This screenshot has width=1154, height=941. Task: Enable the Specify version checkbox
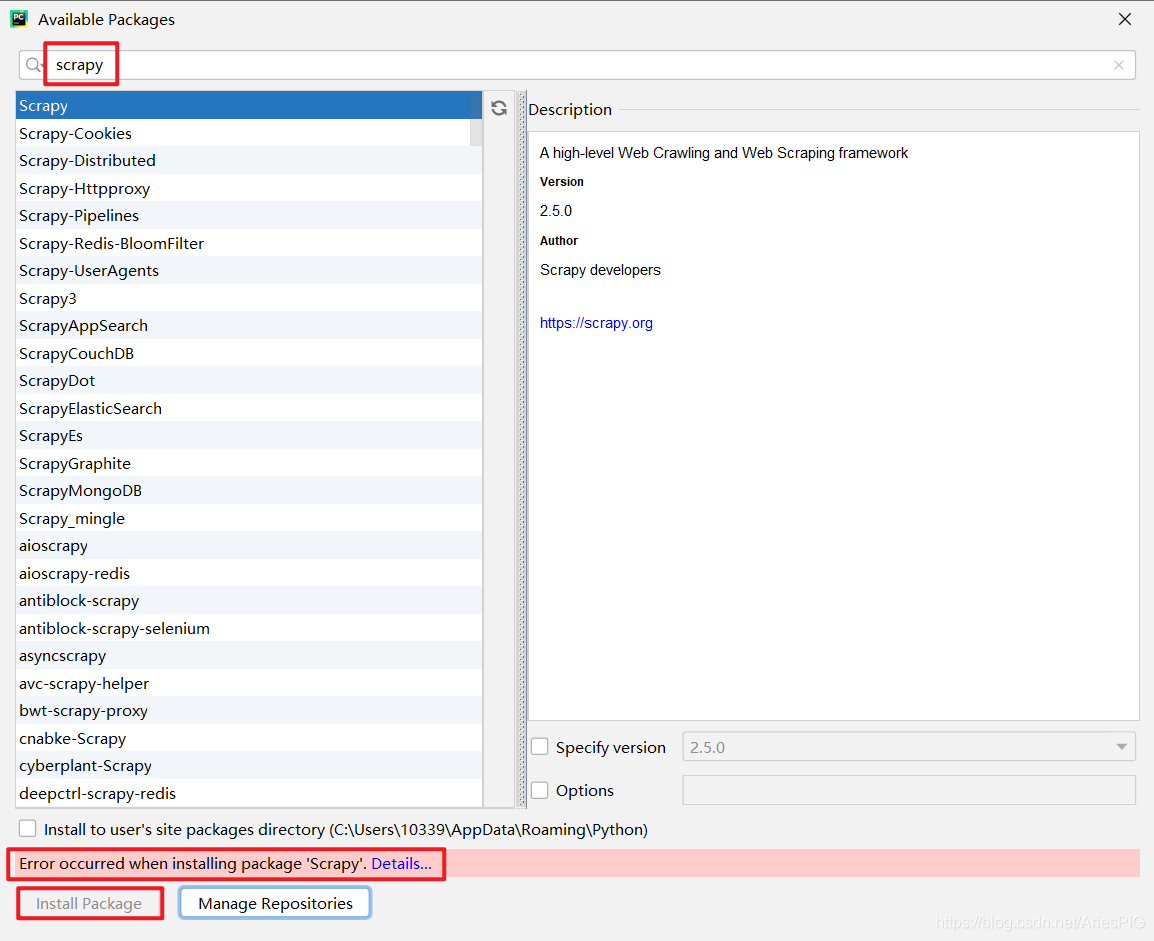pos(540,747)
